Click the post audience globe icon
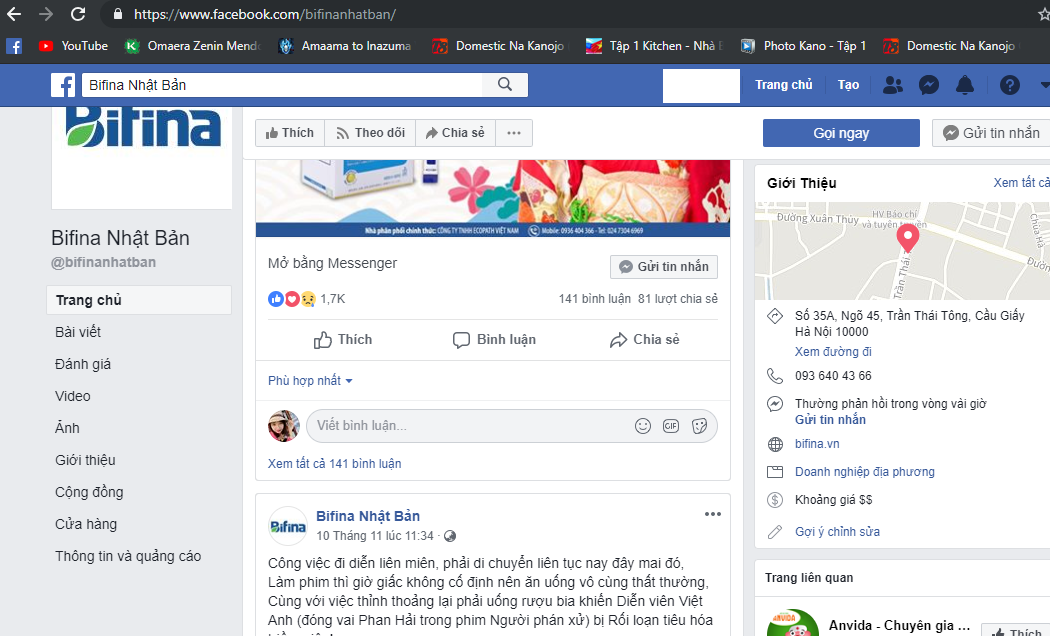Viewport: 1050px width, 636px height. 450,536
